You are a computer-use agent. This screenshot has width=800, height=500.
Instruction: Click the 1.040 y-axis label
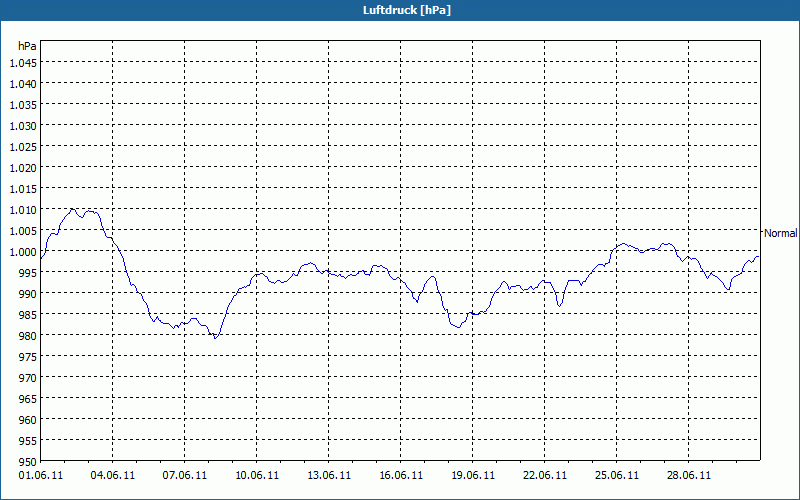[23, 84]
